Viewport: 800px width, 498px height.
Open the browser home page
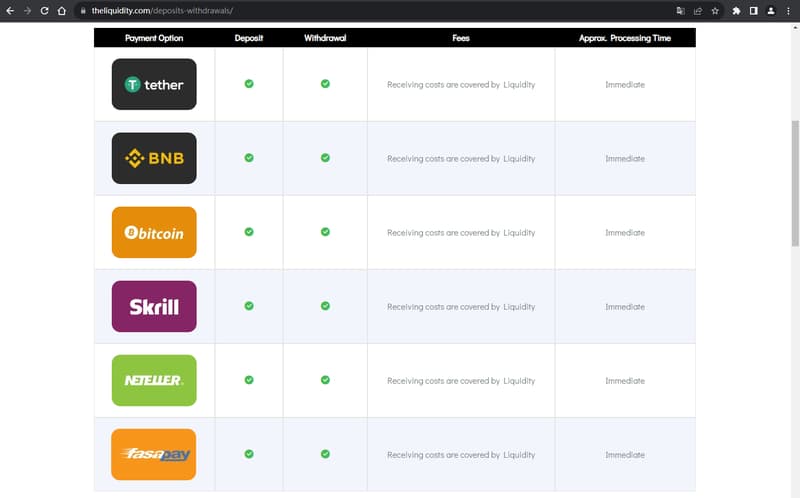click(62, 11)
